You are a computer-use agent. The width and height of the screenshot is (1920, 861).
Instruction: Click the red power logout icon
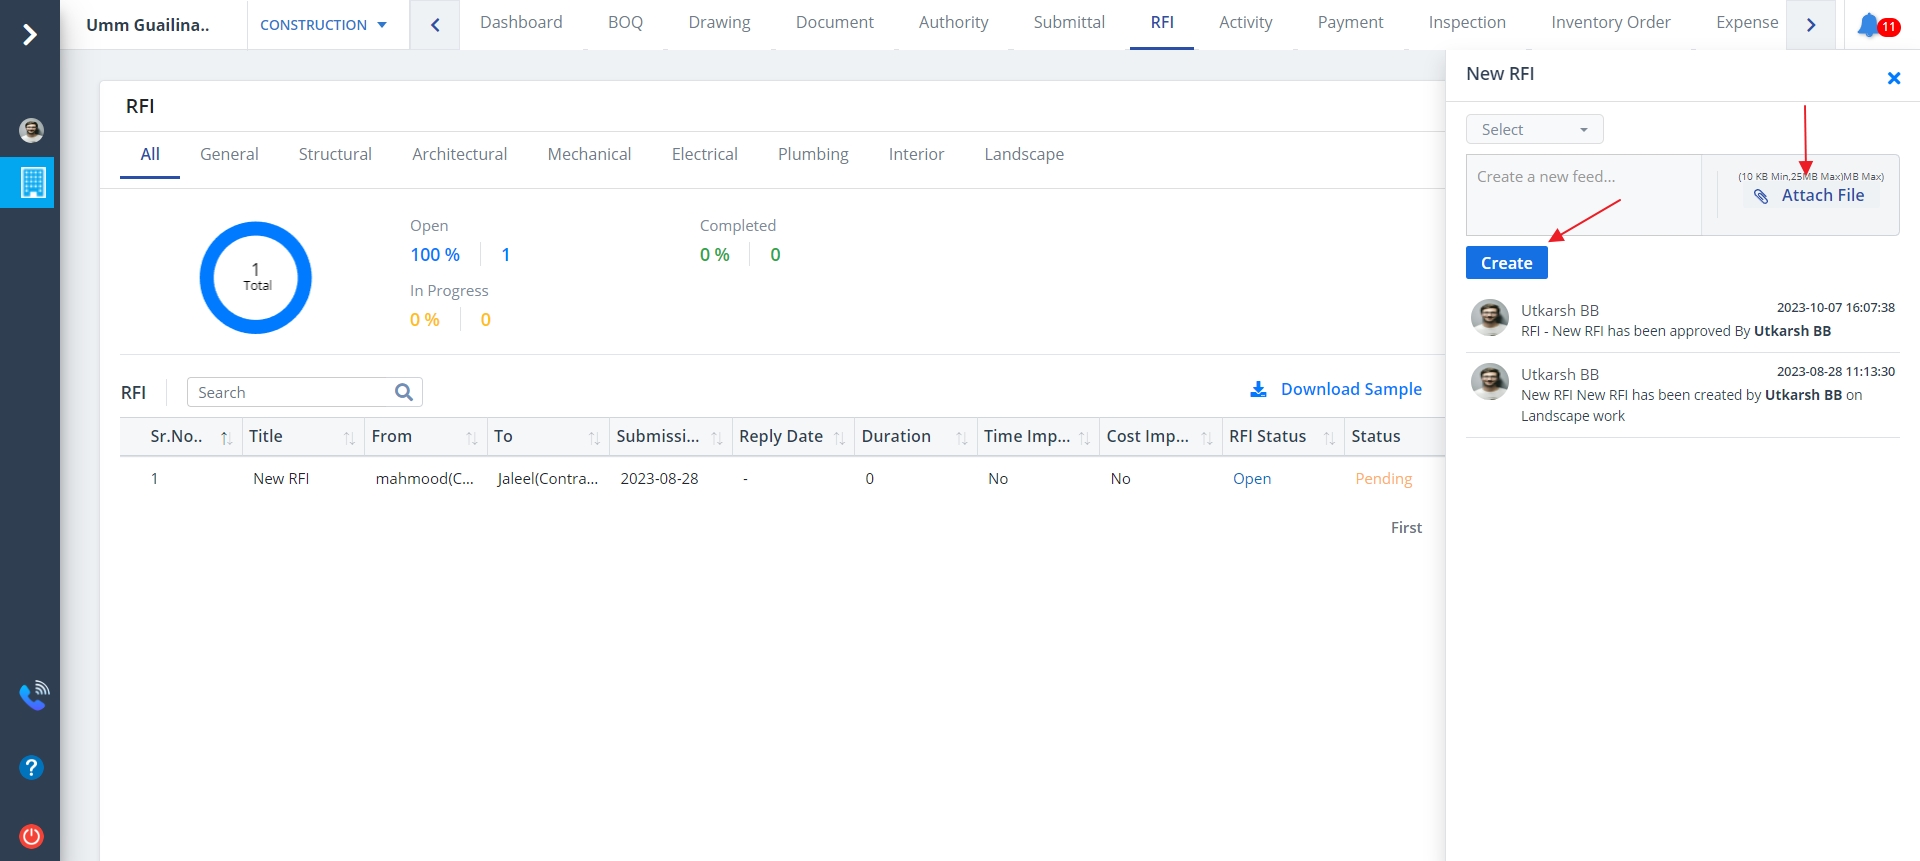pos(31,836)
